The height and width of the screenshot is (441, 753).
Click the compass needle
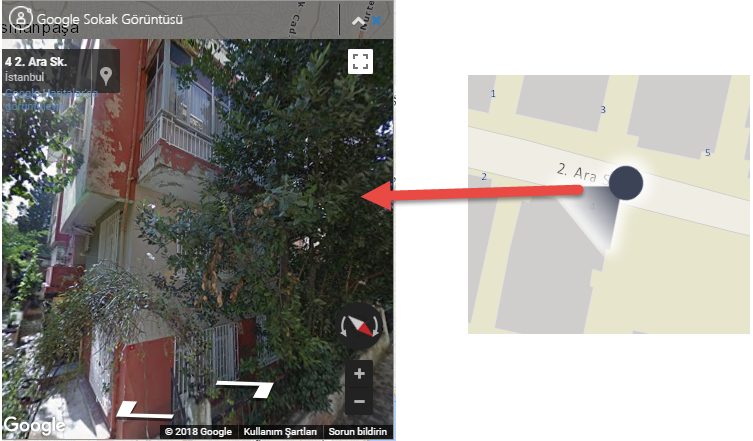pyautogui.click(x=359, y=325)
